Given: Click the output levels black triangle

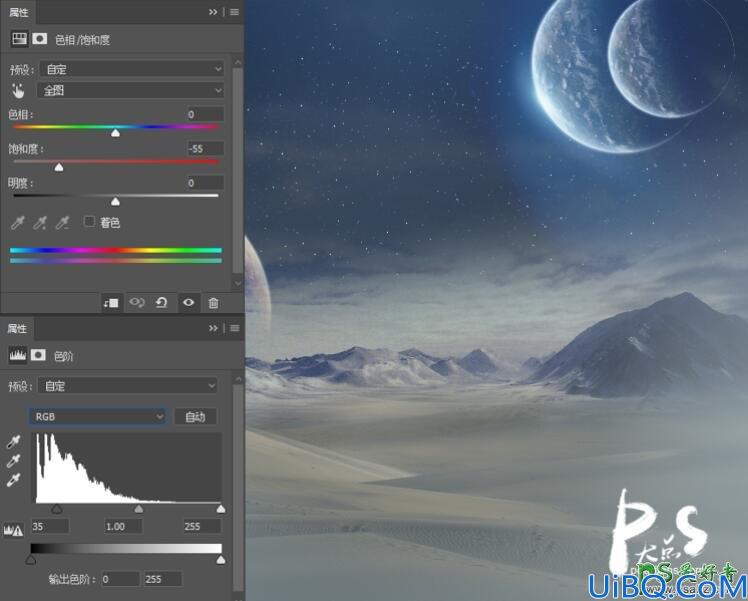Looking at the screenshot, I should (x=31, y=560).
